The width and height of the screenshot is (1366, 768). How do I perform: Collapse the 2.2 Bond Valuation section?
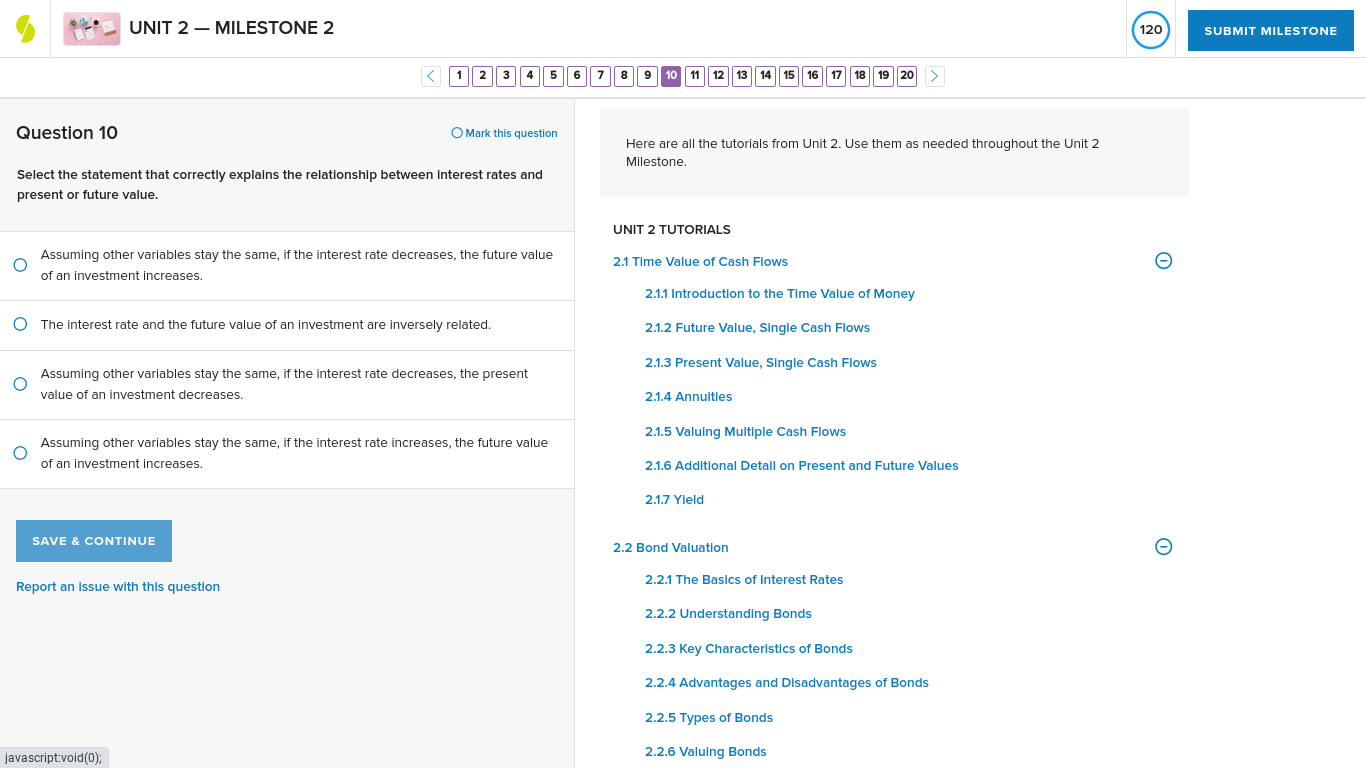coord(1163,547)
